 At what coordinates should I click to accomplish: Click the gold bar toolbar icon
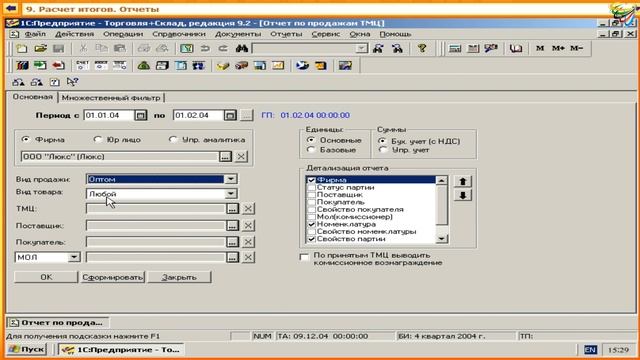coord(223,65)
